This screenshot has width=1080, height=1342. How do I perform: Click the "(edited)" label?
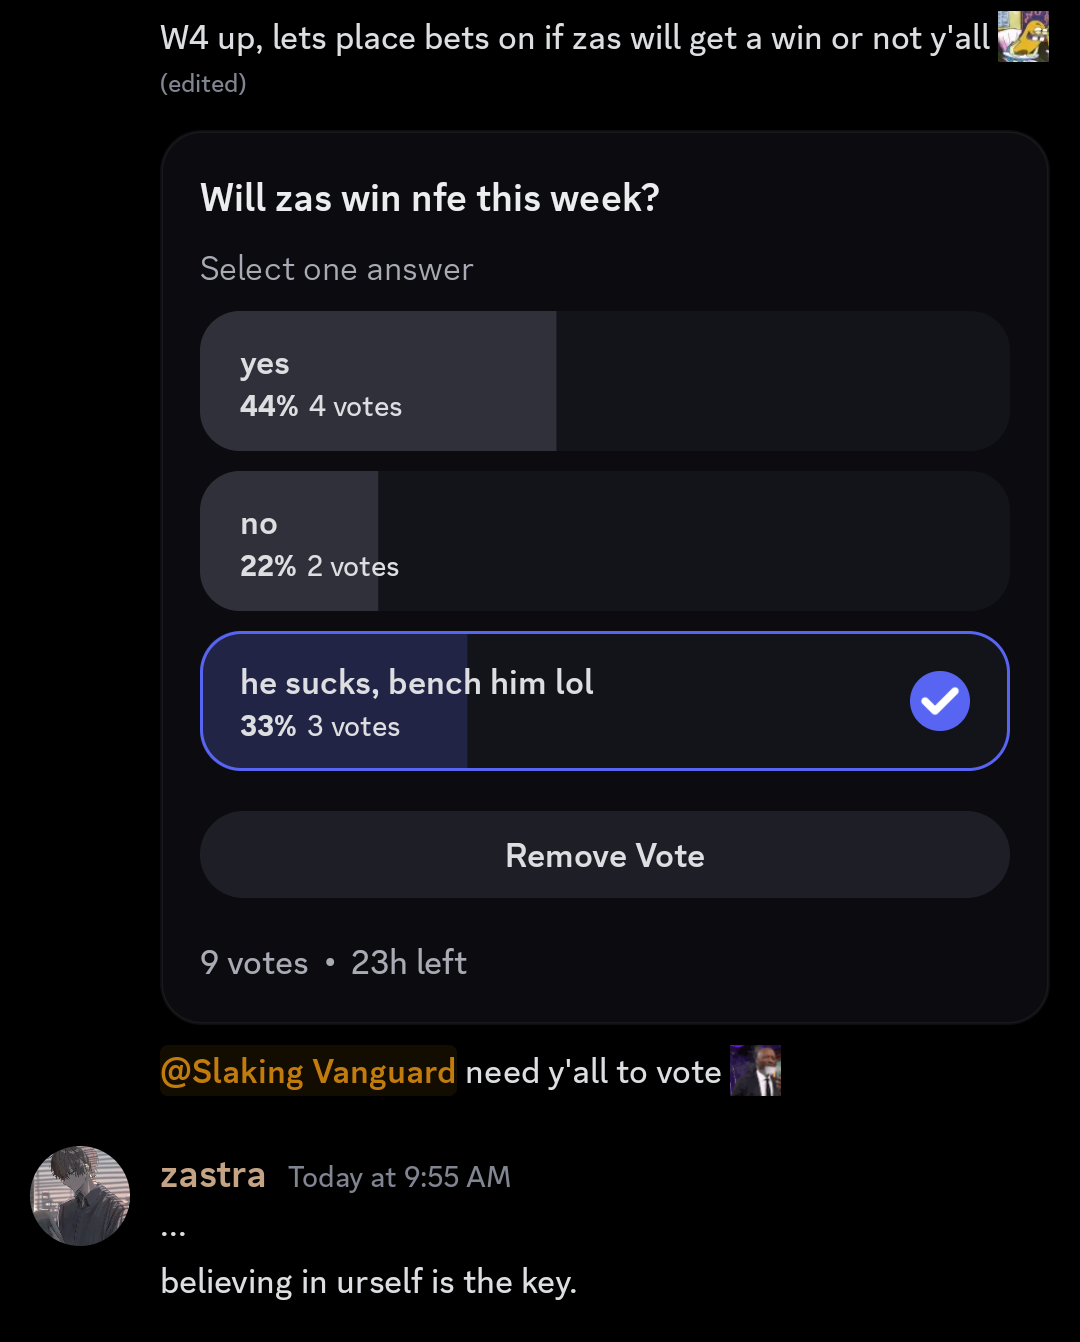point(203,84)
